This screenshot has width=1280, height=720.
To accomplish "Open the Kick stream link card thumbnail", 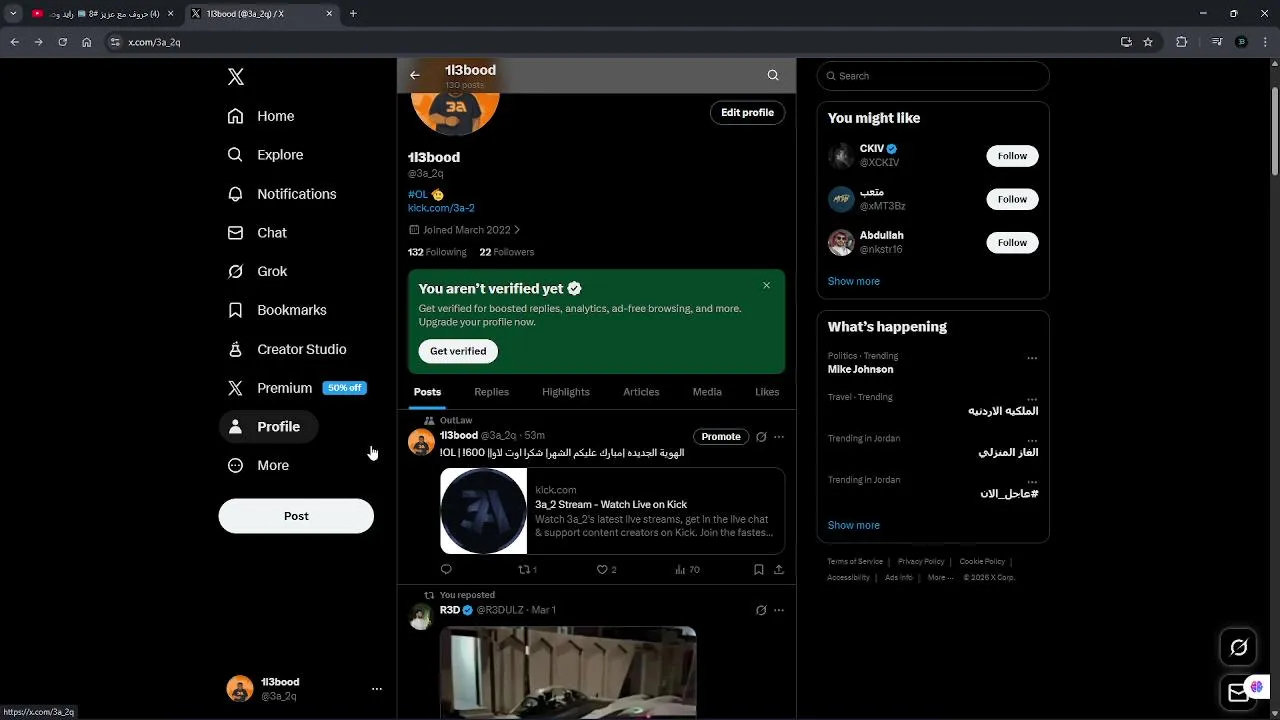I will (x=484, y=511).
